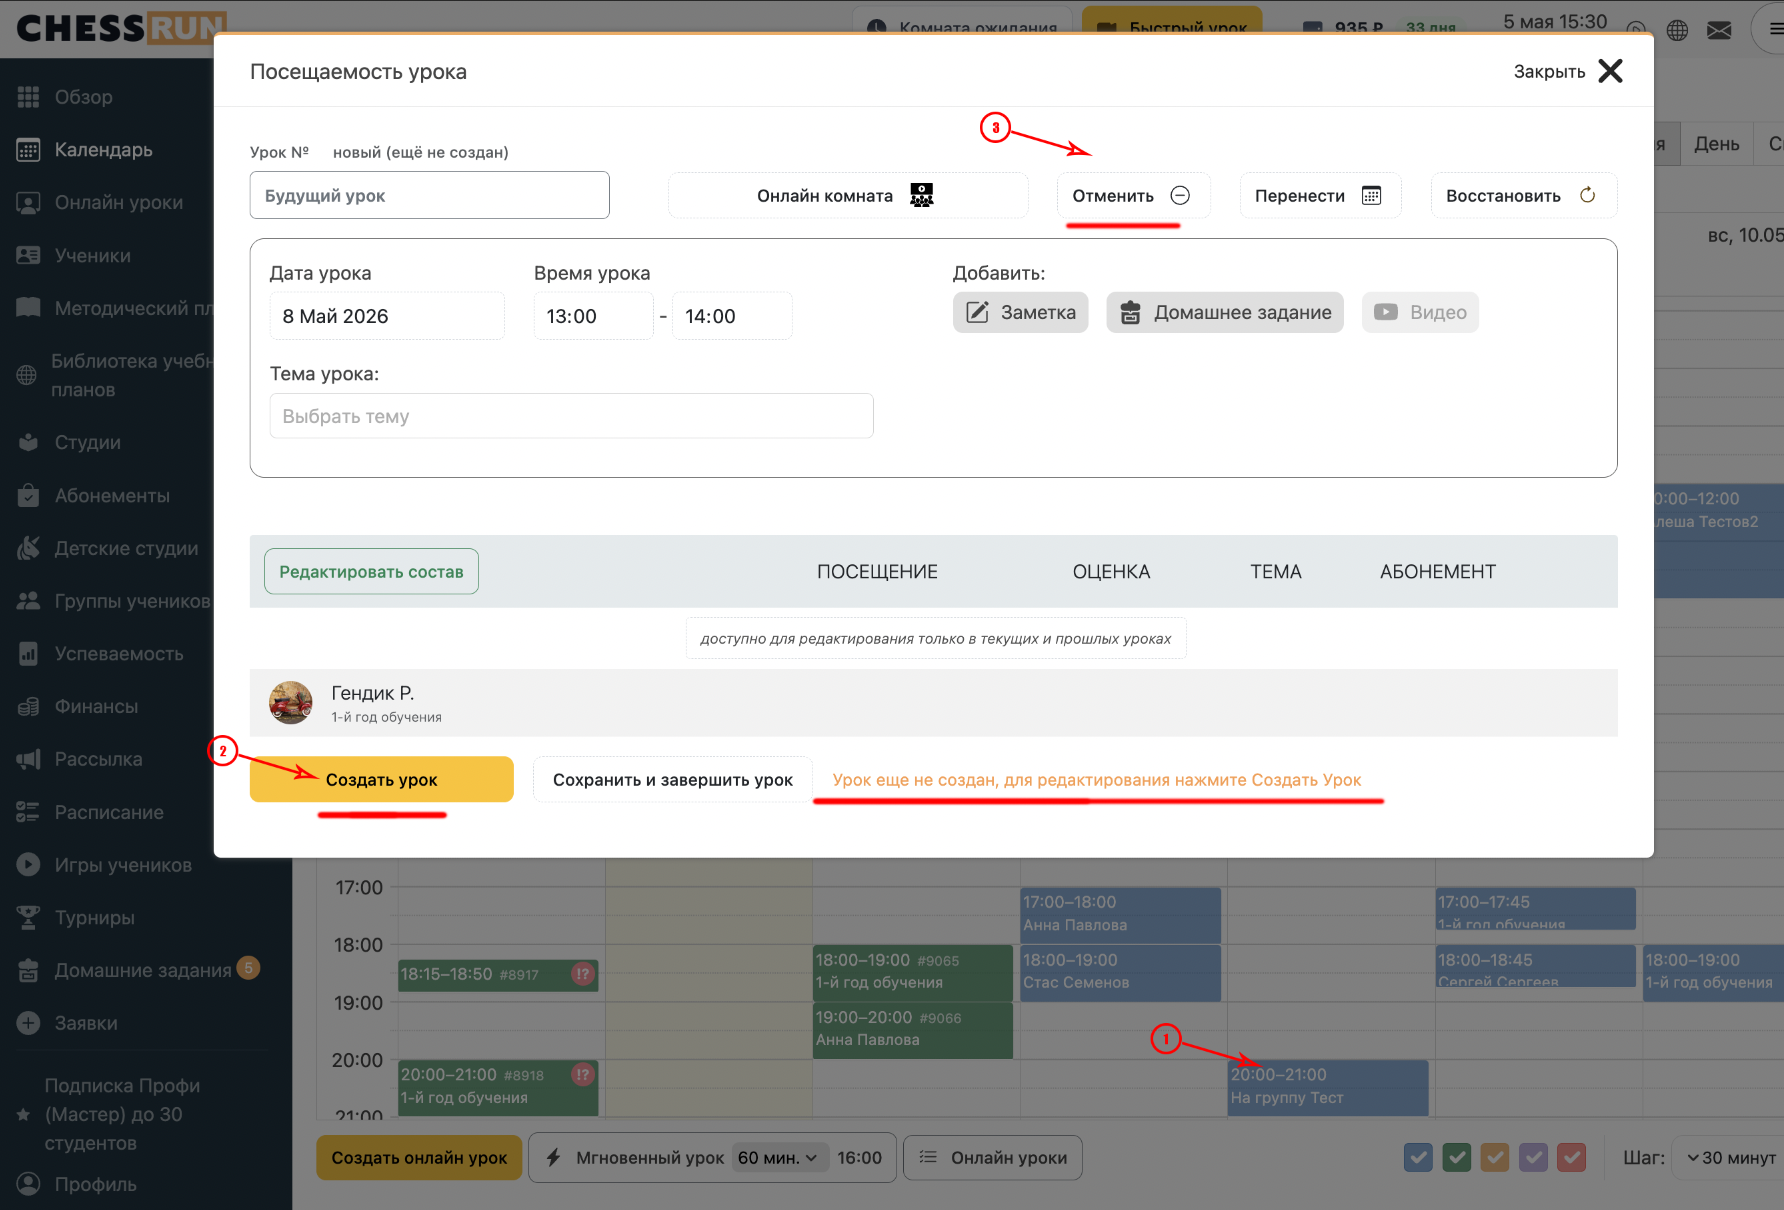
Task: Click the Отменить lesson button
Action: pos(1133,196)
